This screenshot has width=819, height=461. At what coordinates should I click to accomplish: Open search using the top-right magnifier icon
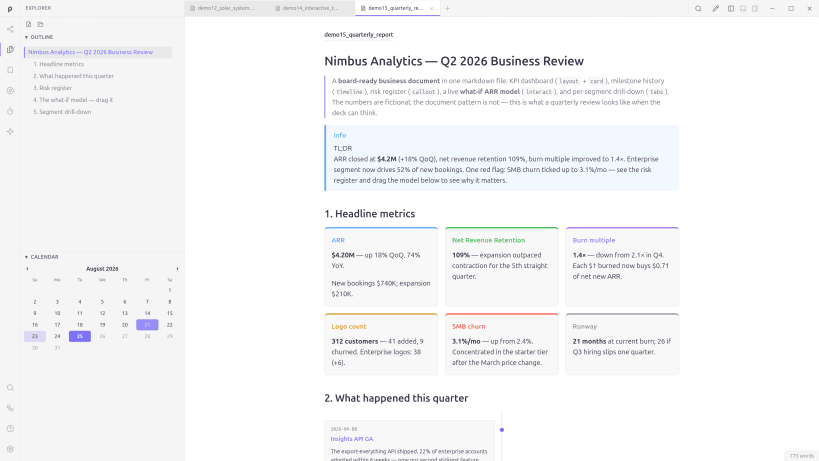click(x=698, y=8)
